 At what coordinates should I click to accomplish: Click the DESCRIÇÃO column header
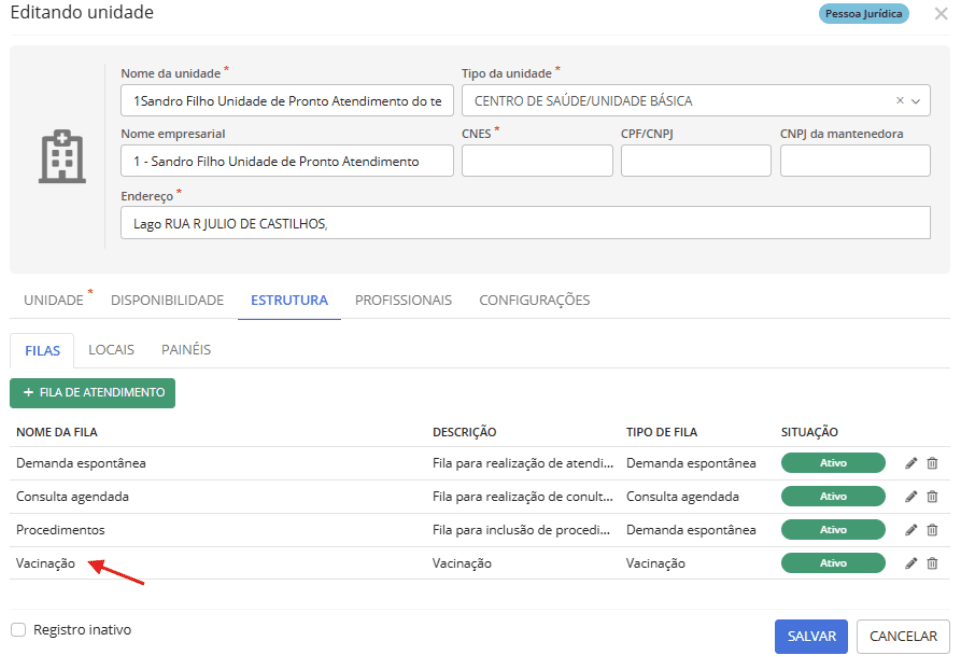coord(464,432)
